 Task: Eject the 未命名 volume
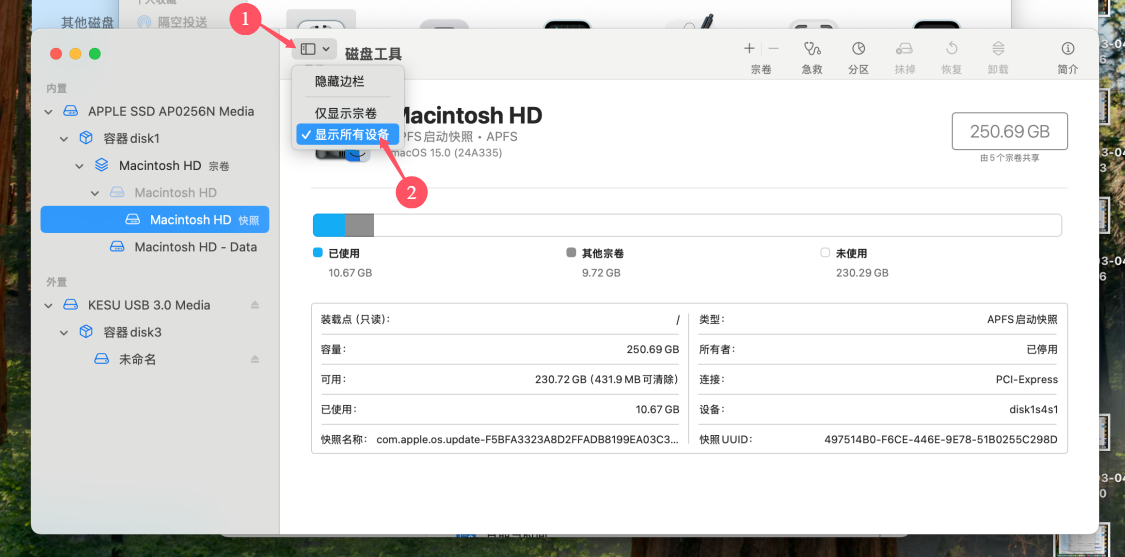tap(255, 359)
